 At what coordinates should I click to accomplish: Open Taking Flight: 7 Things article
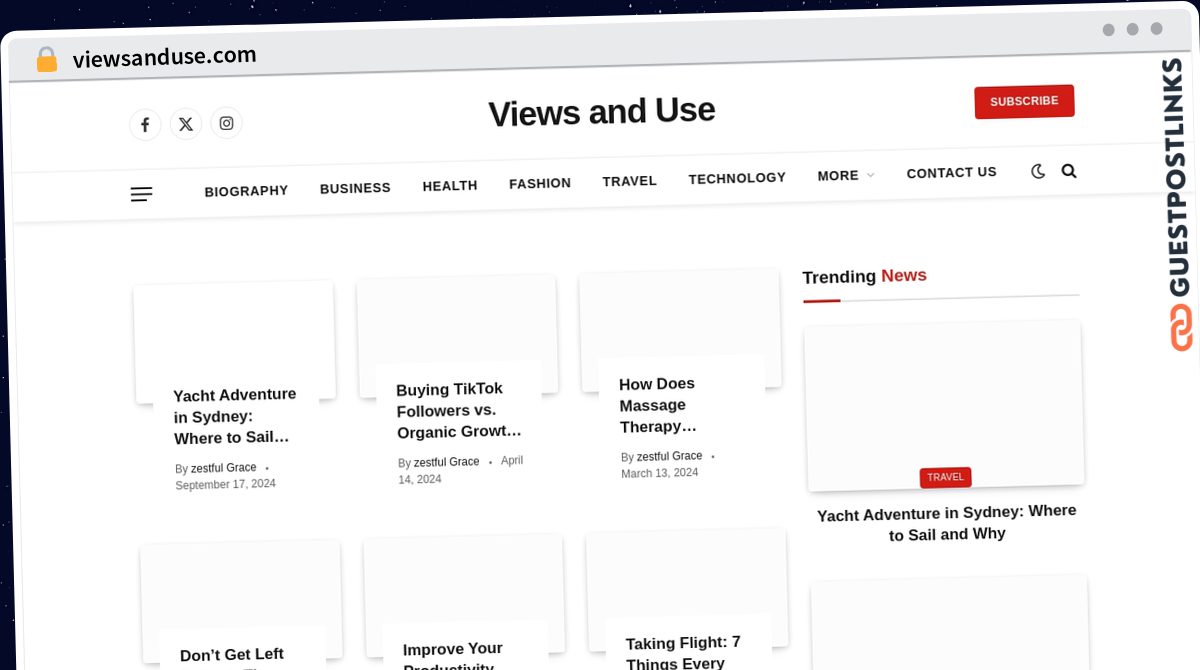click(684, 652)
